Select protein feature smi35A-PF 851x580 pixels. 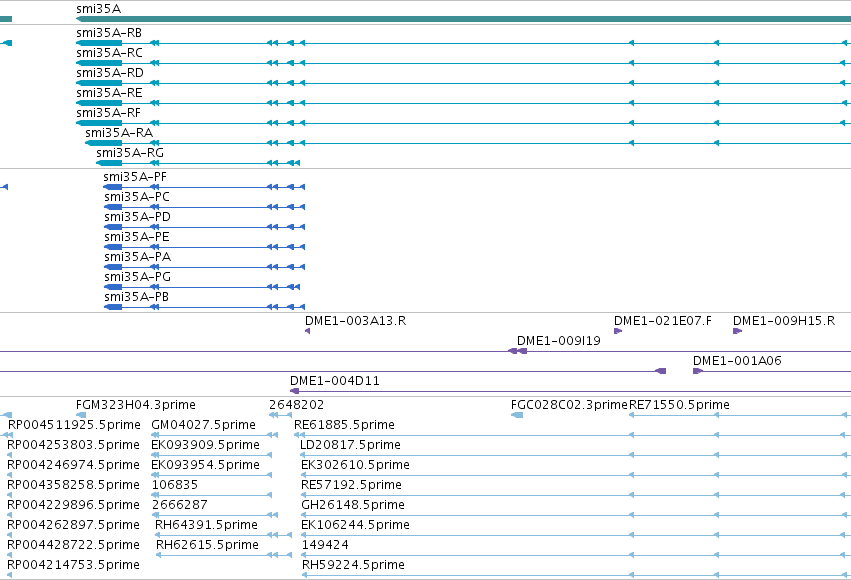135,177
